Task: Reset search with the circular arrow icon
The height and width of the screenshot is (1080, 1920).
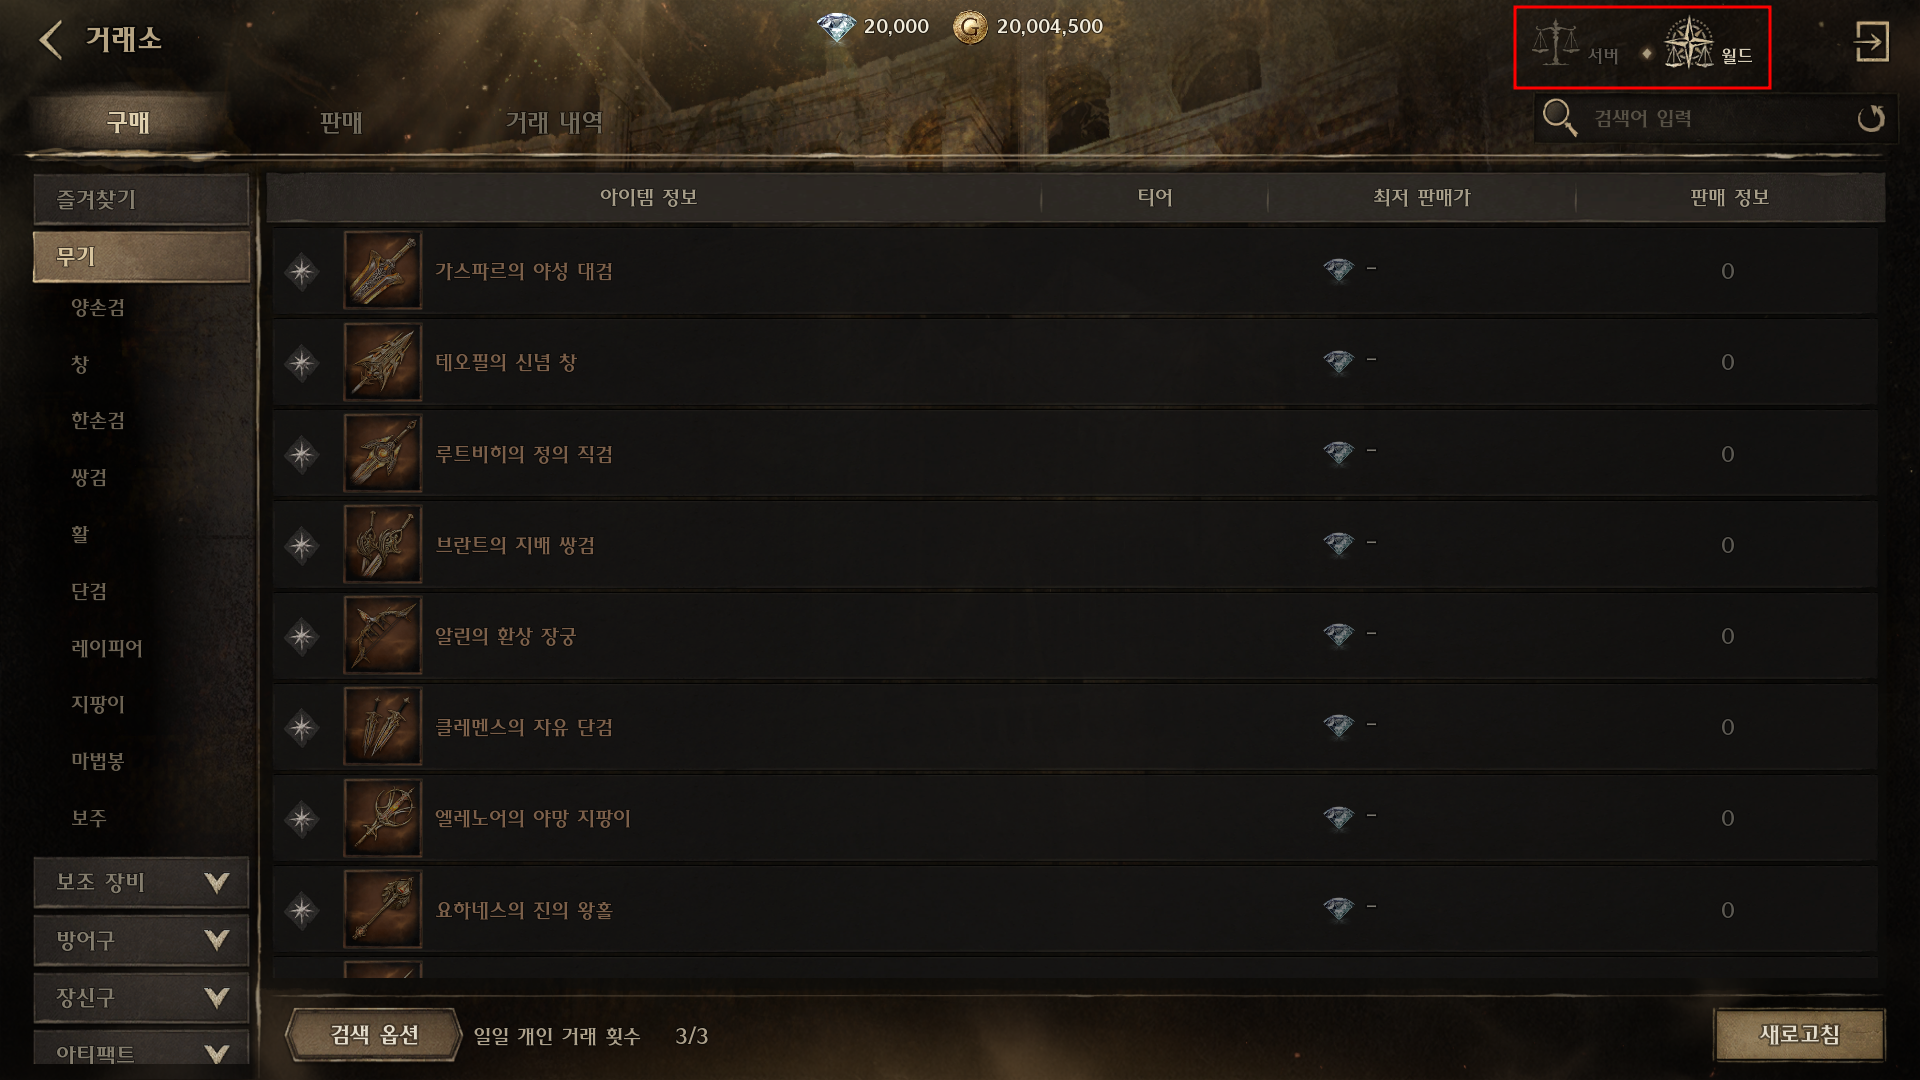Action: click(x=1871, y=118)
